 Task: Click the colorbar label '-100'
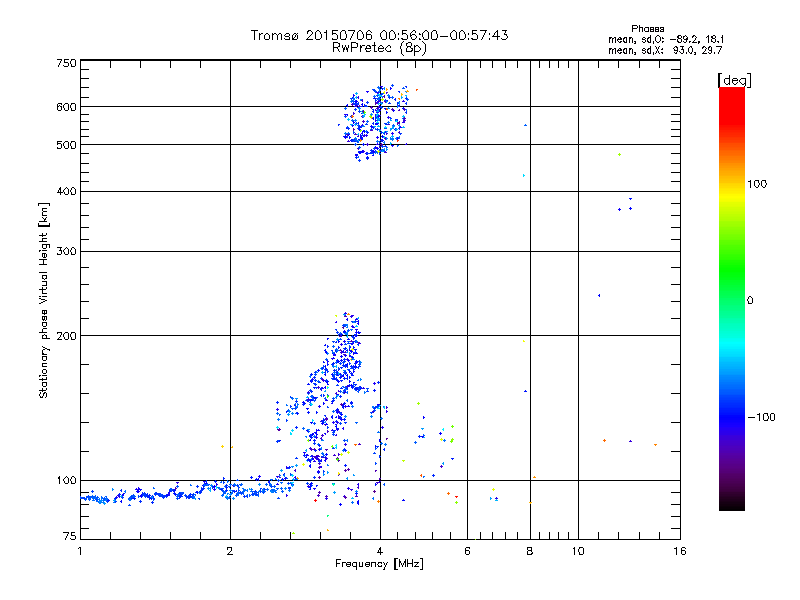pos(761,417)
